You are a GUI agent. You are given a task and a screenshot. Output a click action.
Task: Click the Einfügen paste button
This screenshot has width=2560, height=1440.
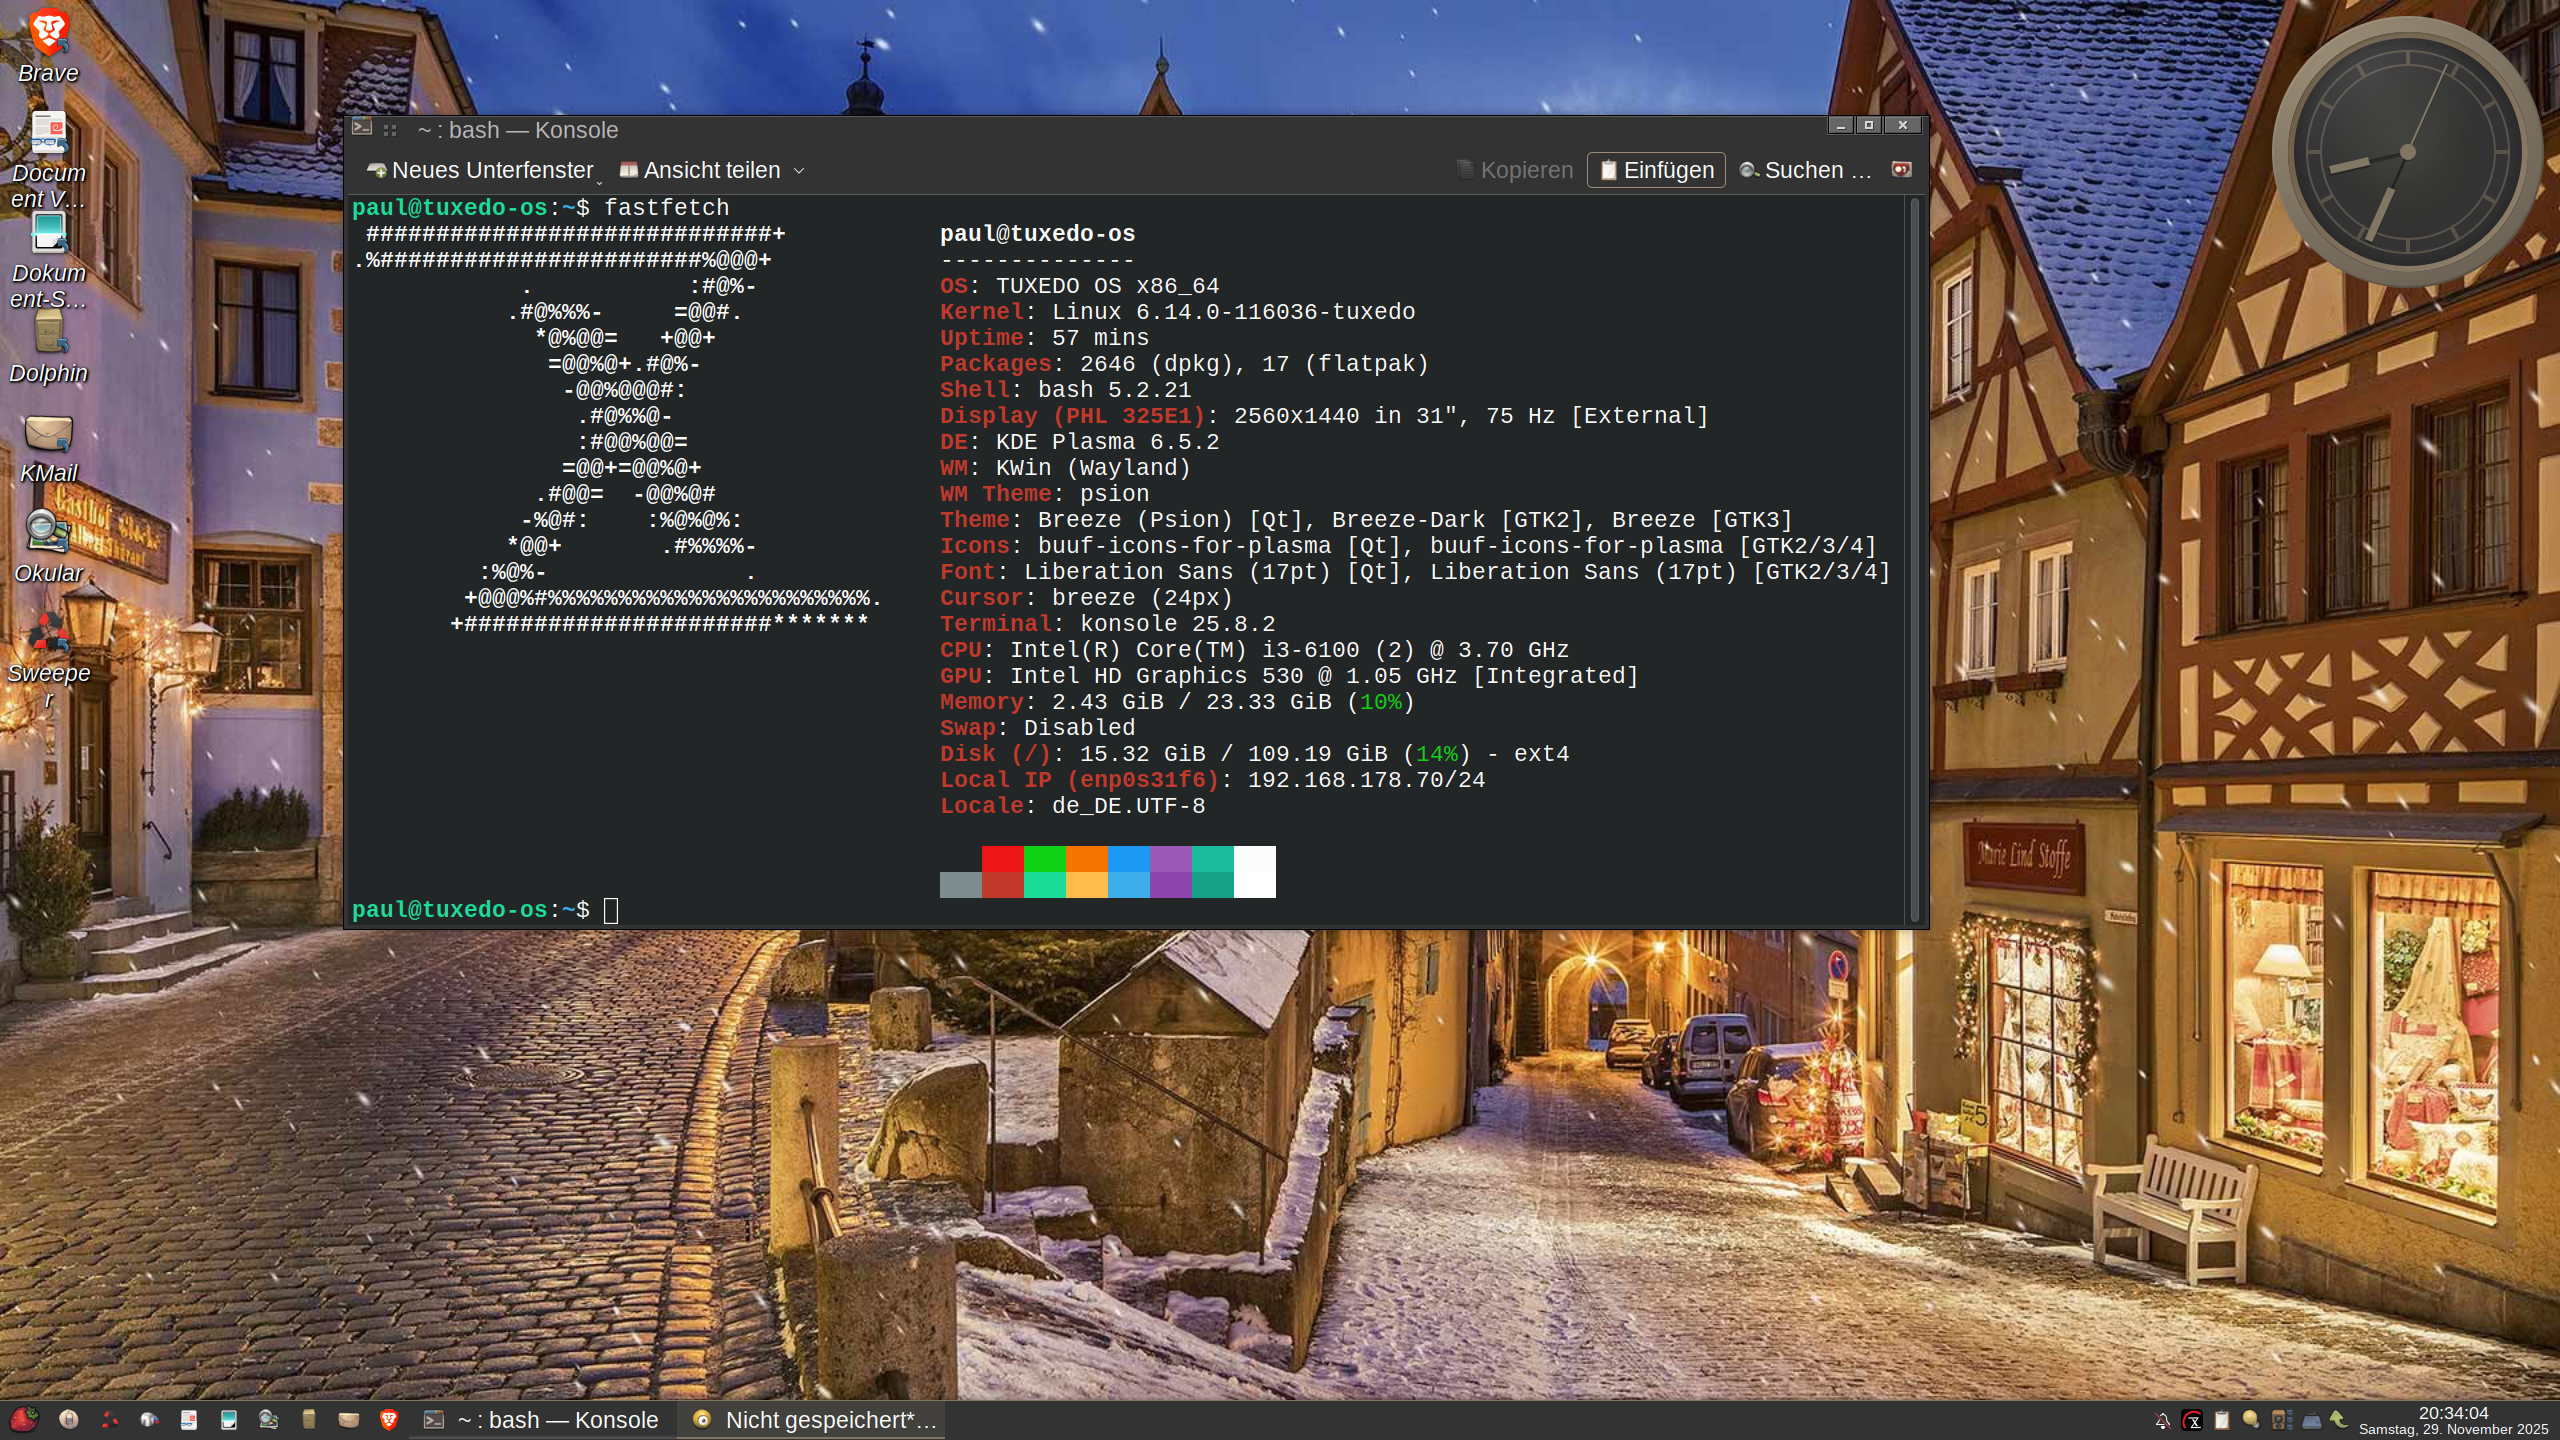tap(1656, 170)
